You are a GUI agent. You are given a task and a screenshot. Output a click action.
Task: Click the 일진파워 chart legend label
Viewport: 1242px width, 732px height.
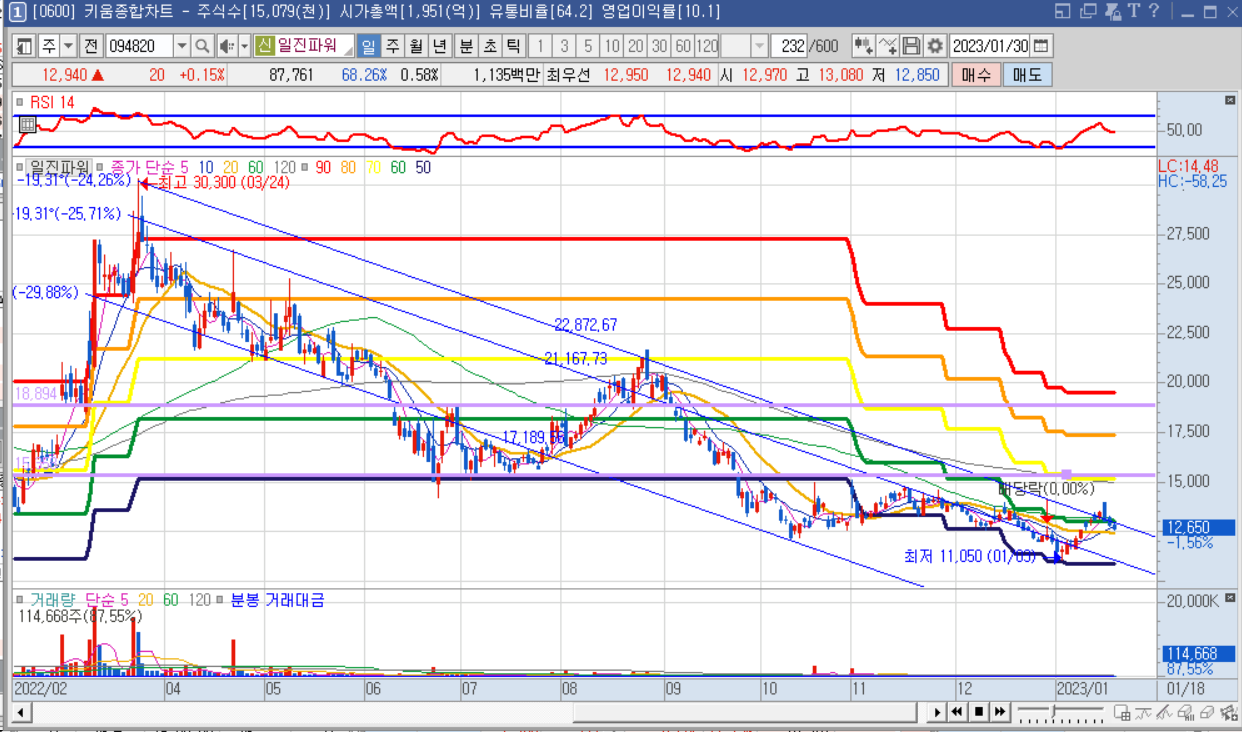(x=60, y=167)
